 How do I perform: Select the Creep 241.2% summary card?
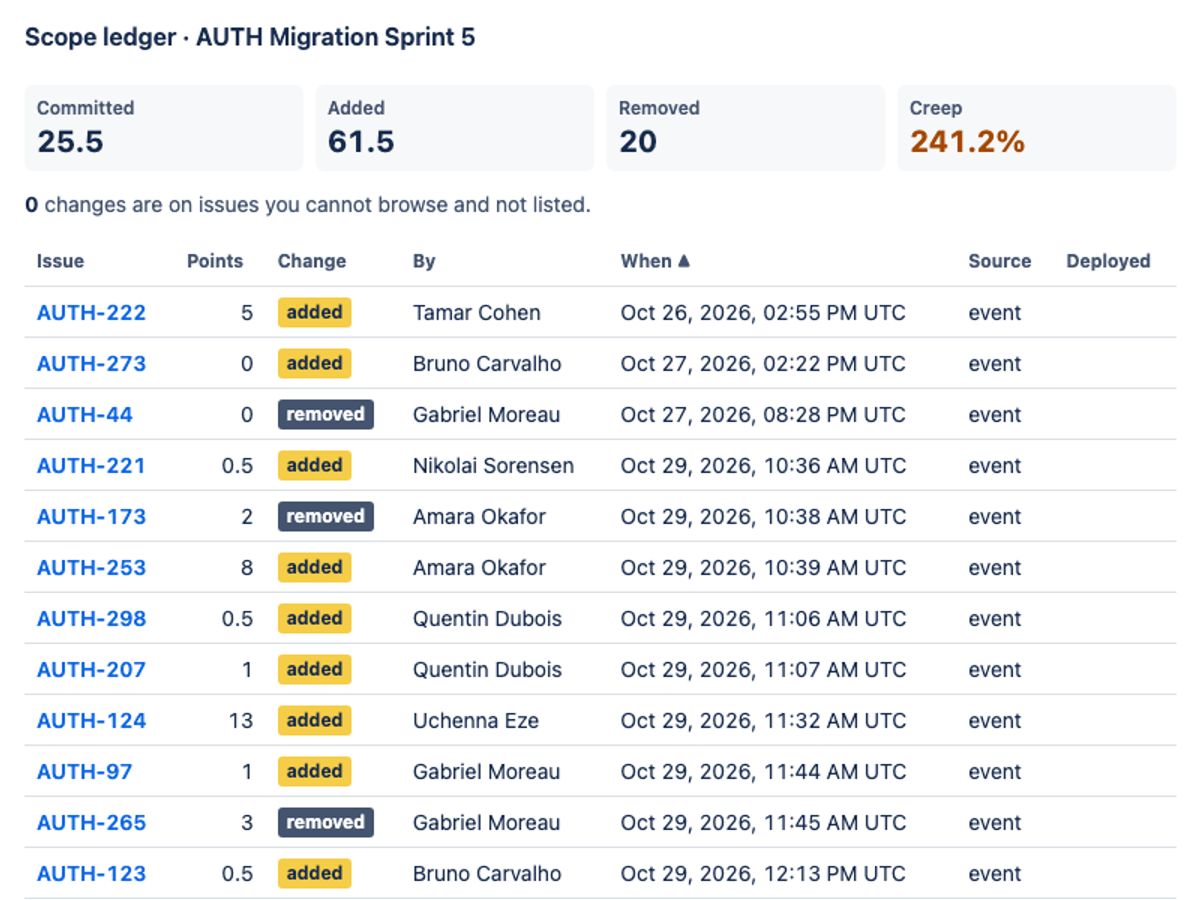click(1037, 128)
